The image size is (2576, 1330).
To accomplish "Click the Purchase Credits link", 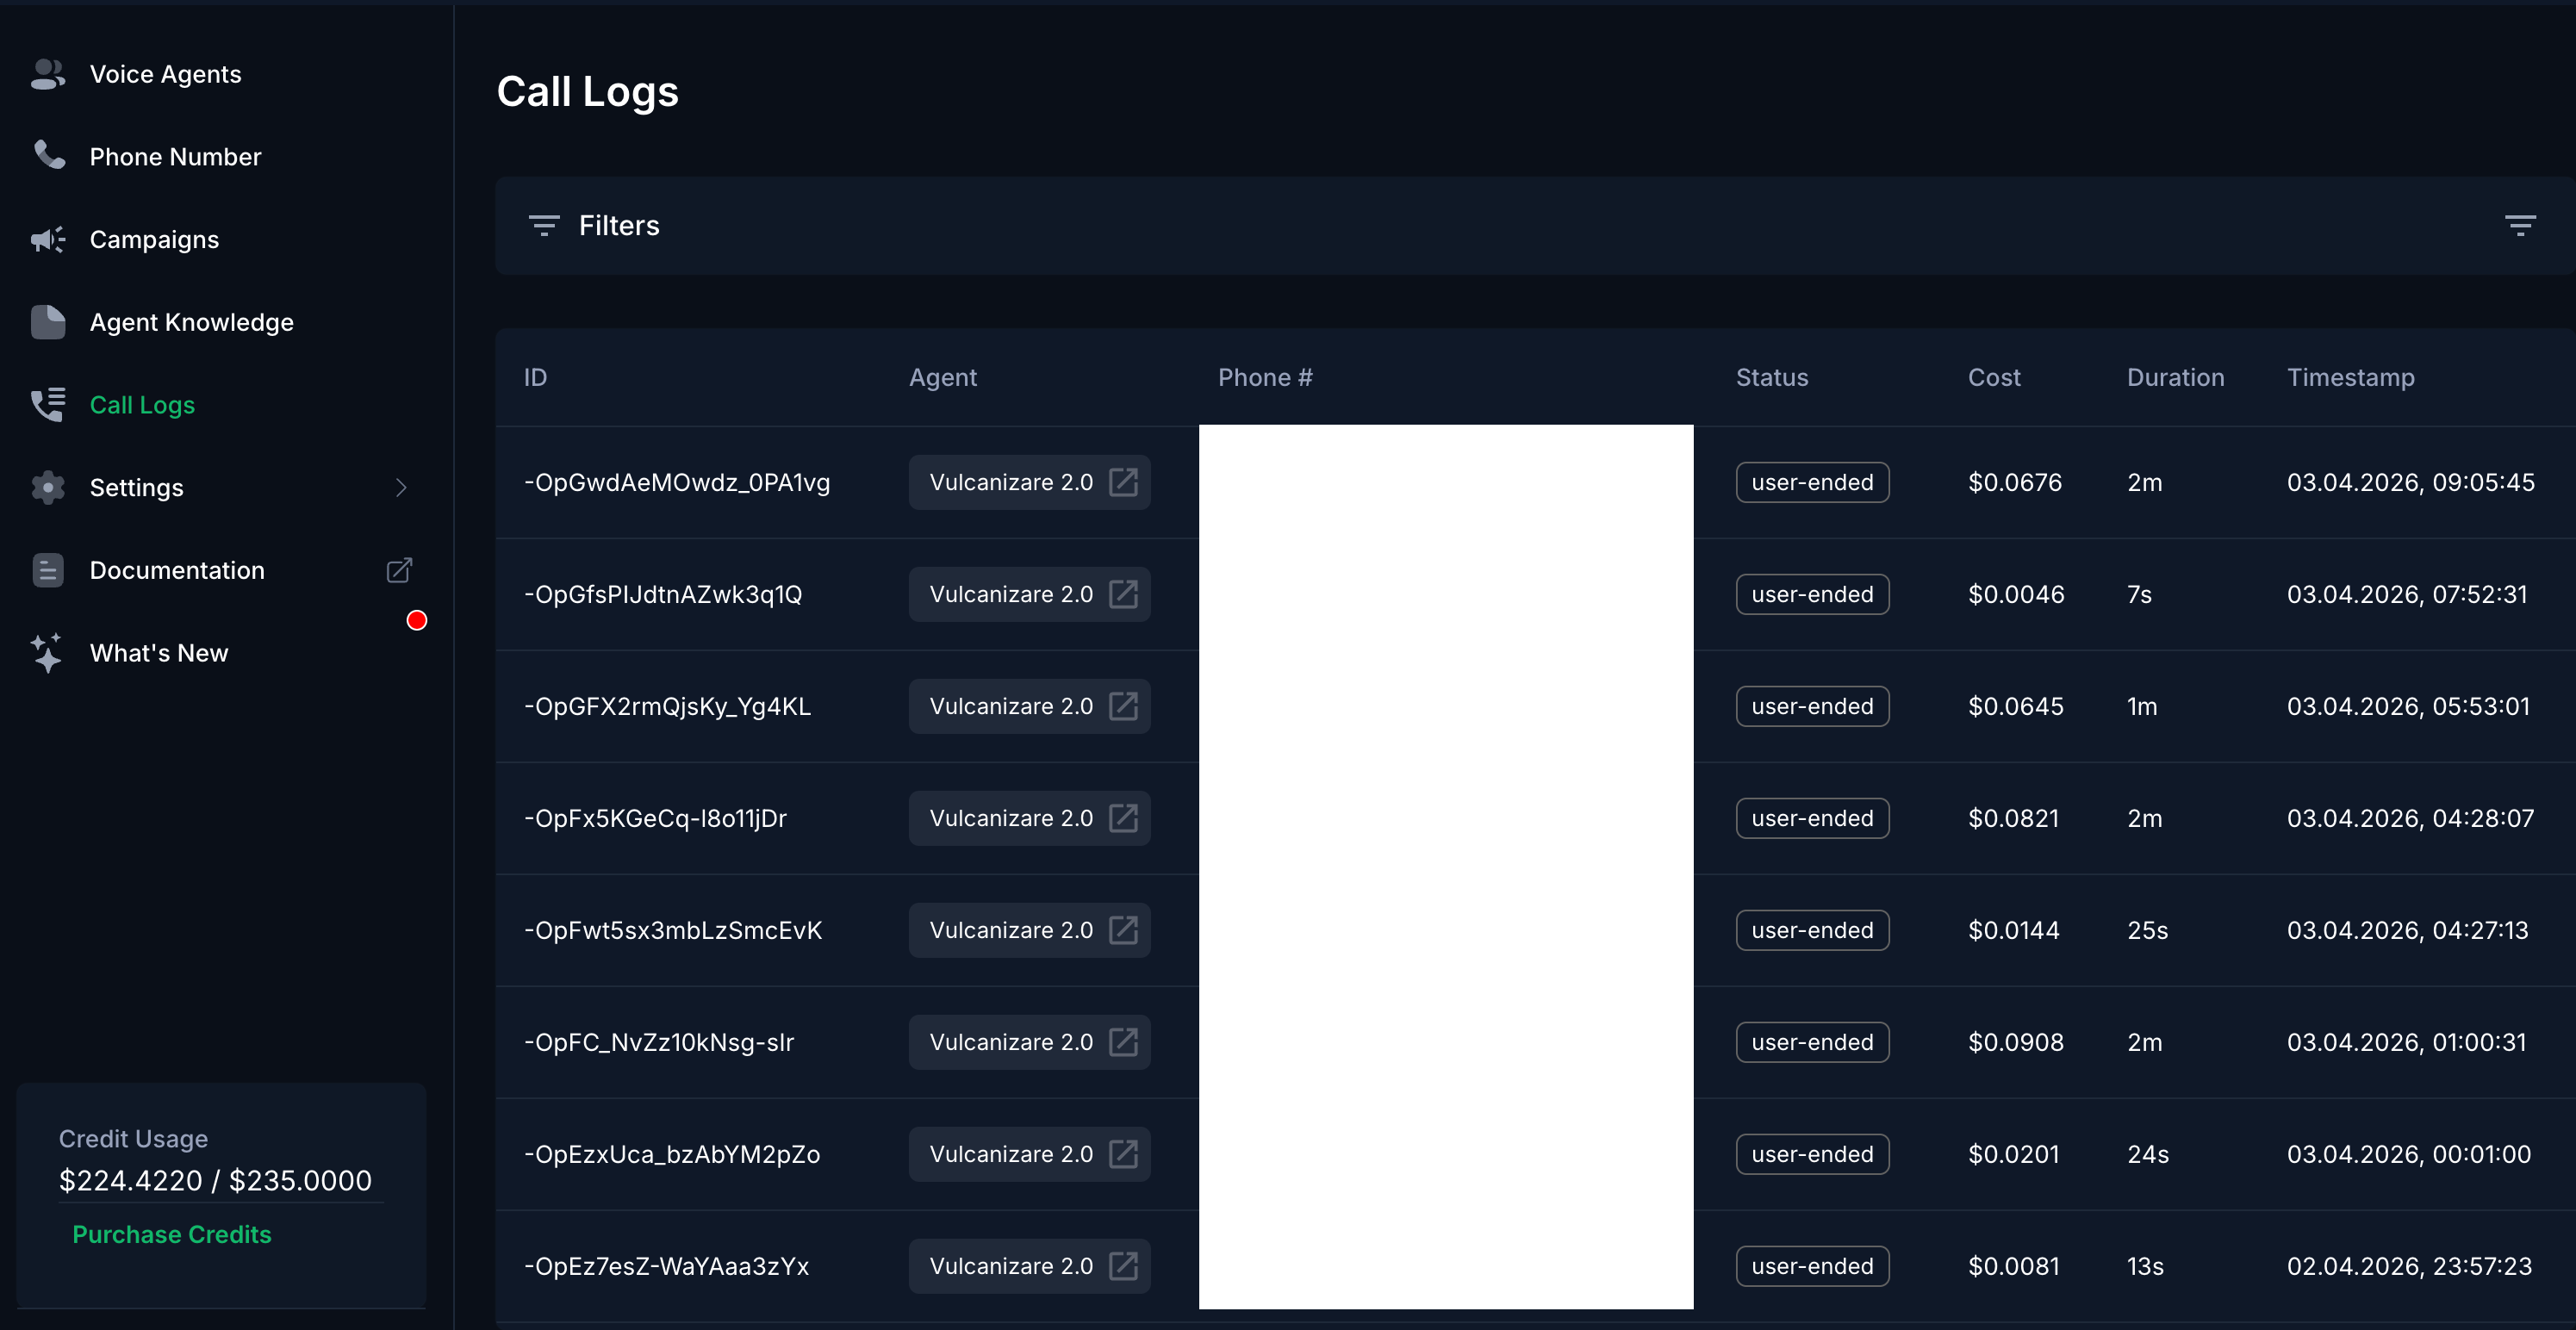I will (172, 1234).
